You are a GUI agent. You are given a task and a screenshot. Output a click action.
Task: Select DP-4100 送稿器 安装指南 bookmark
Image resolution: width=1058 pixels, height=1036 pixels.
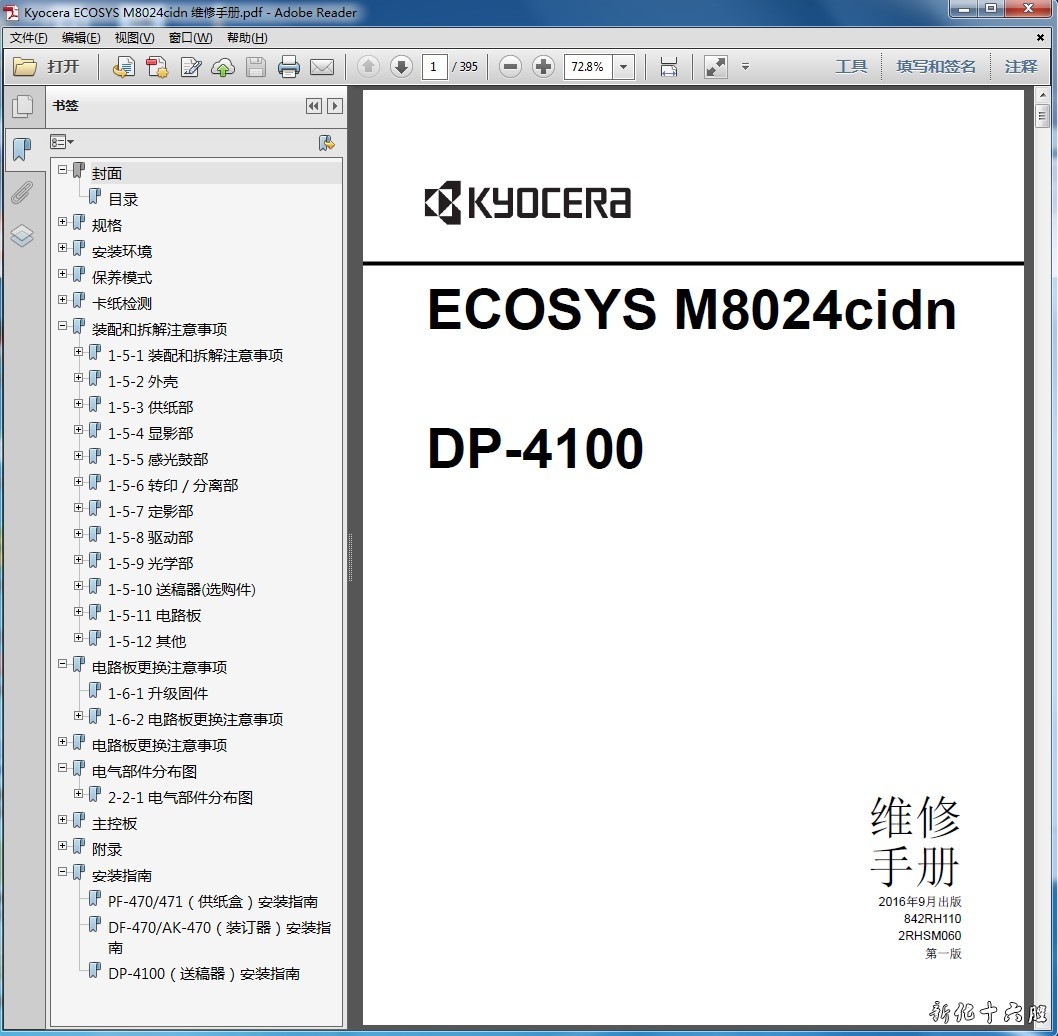204,974
